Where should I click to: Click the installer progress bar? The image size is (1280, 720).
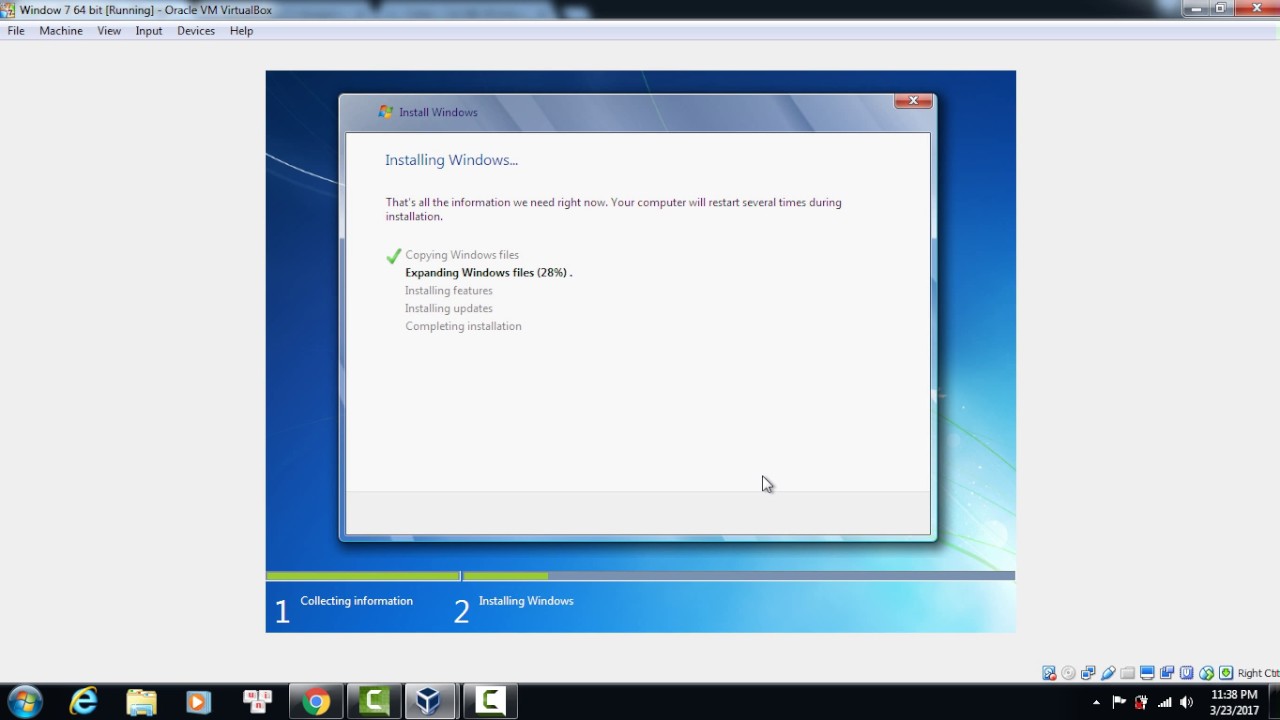pos(640,576)
